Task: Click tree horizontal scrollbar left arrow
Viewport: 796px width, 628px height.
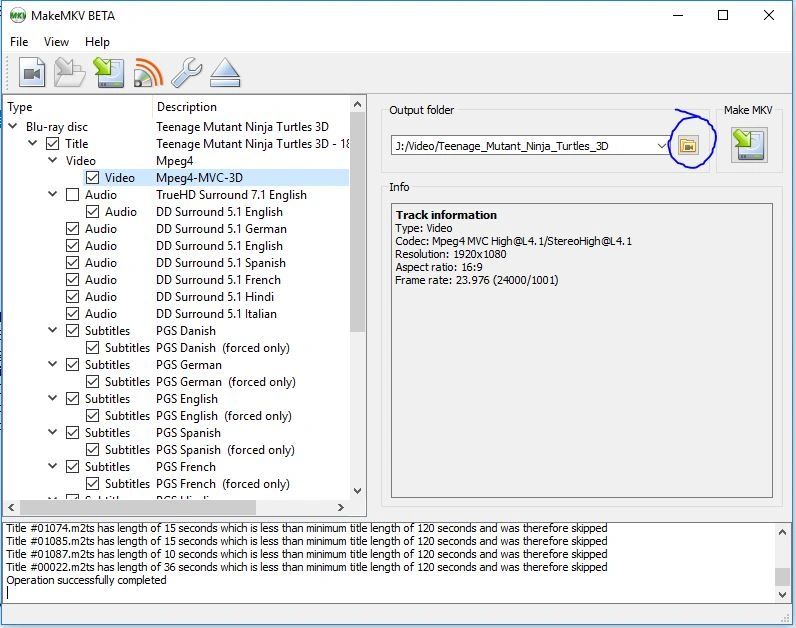Action: point(11,507)
